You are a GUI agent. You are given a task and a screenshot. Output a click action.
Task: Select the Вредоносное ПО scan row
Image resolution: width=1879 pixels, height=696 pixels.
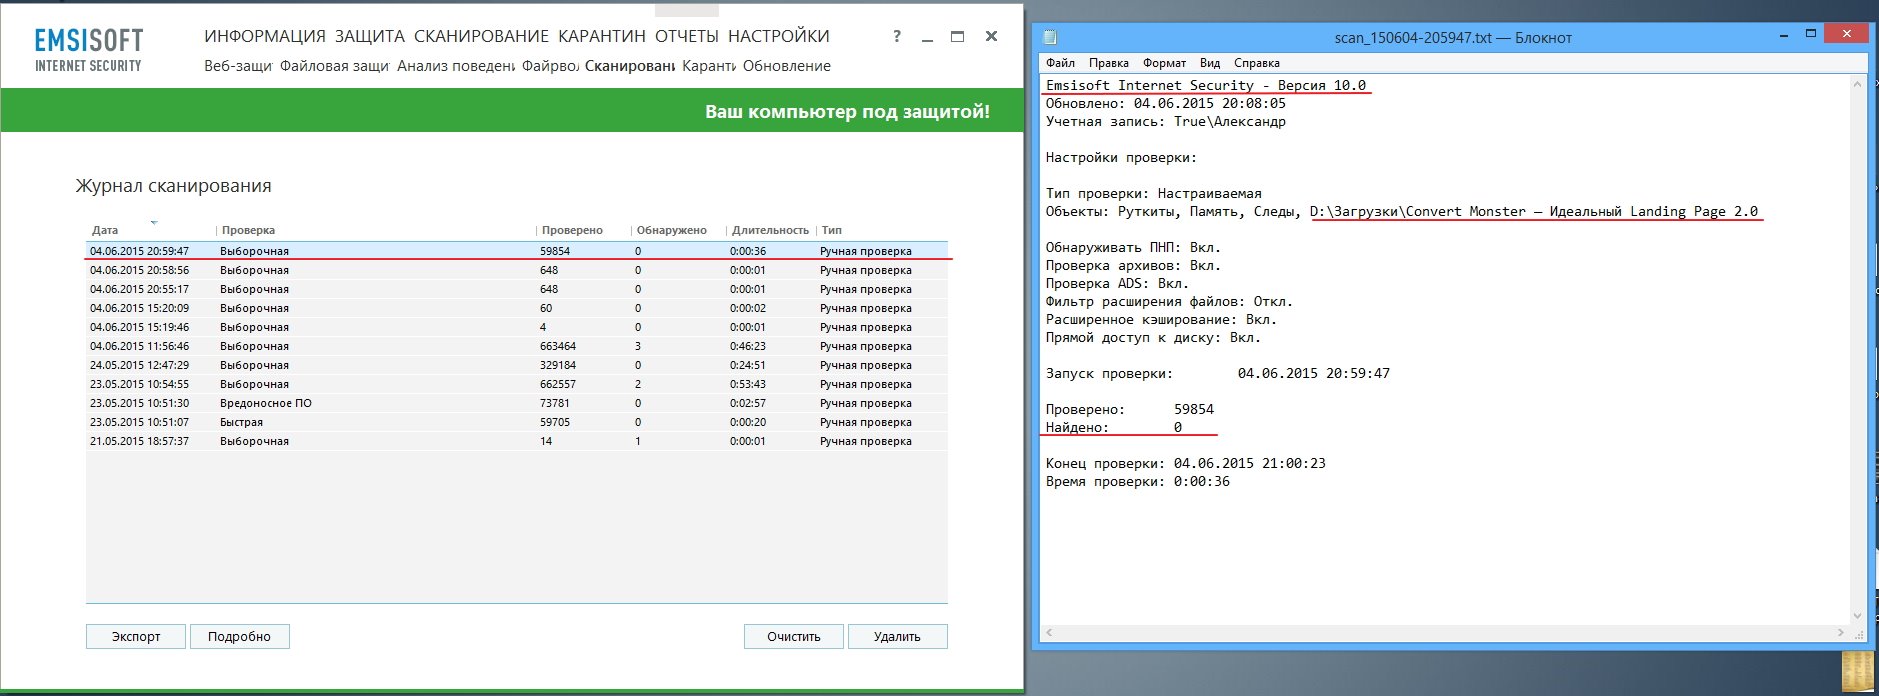click(517, 403)
